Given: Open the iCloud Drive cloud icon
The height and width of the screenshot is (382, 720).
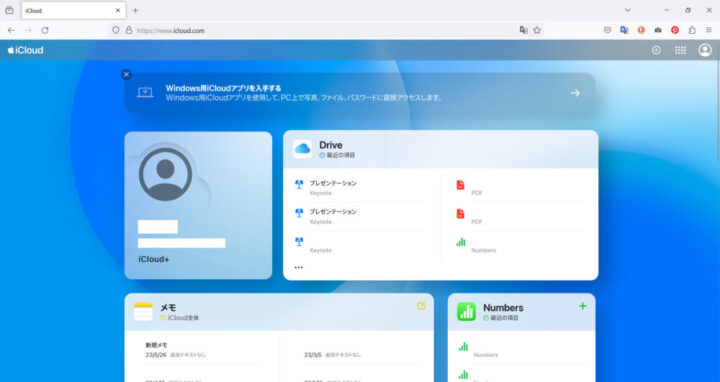Looking at the screenshot, I should click(x=302, y=149).
